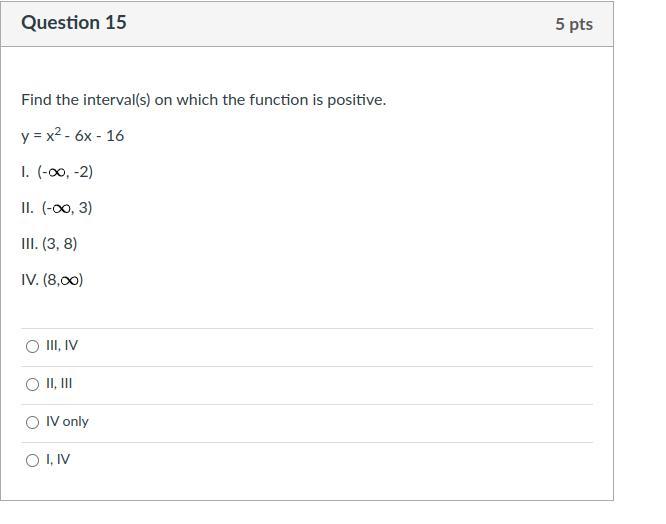This screenshot has height=524, width=666.
Task: Pick the "I, IV" radio button
Action: coord(32,460)
